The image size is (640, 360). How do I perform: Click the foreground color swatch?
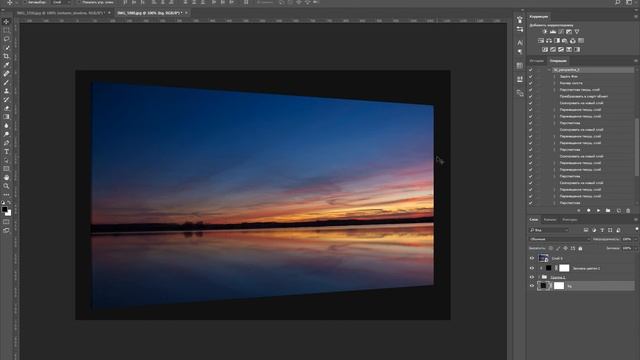point(4,209)
